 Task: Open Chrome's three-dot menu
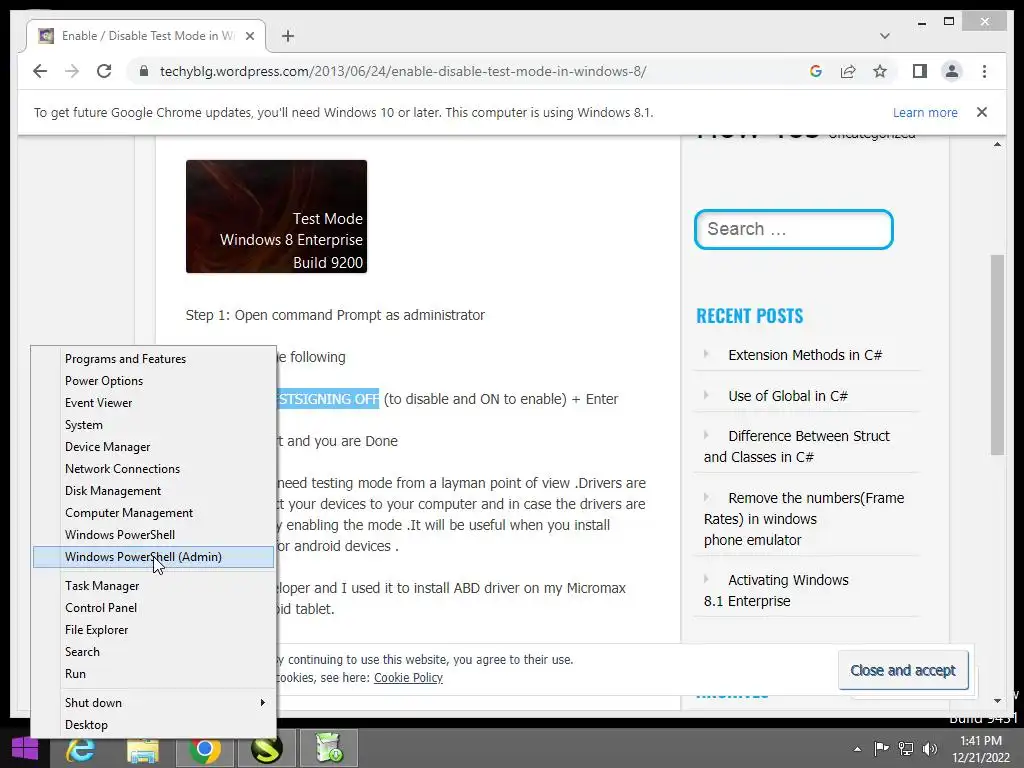(x=984, y=71)
